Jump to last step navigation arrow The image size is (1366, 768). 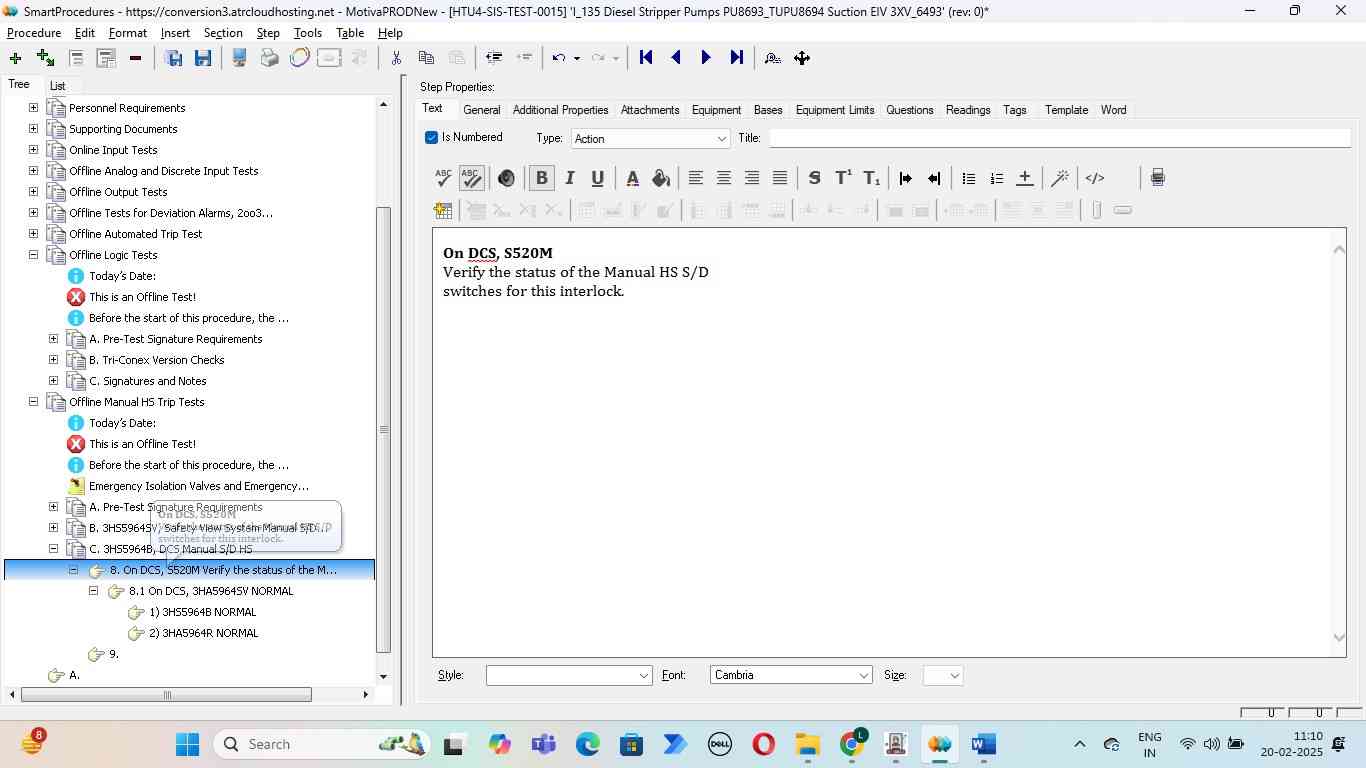click(736, 58)
